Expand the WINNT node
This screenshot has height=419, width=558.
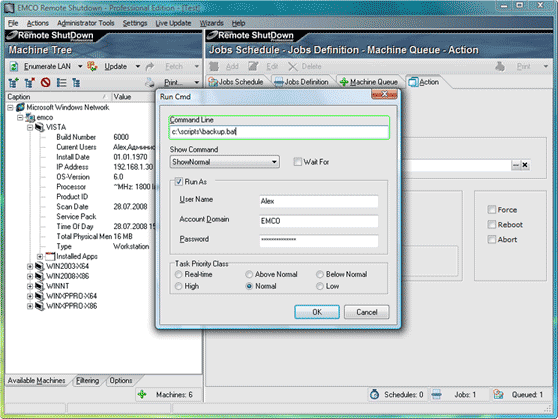[x=30, y=286]
